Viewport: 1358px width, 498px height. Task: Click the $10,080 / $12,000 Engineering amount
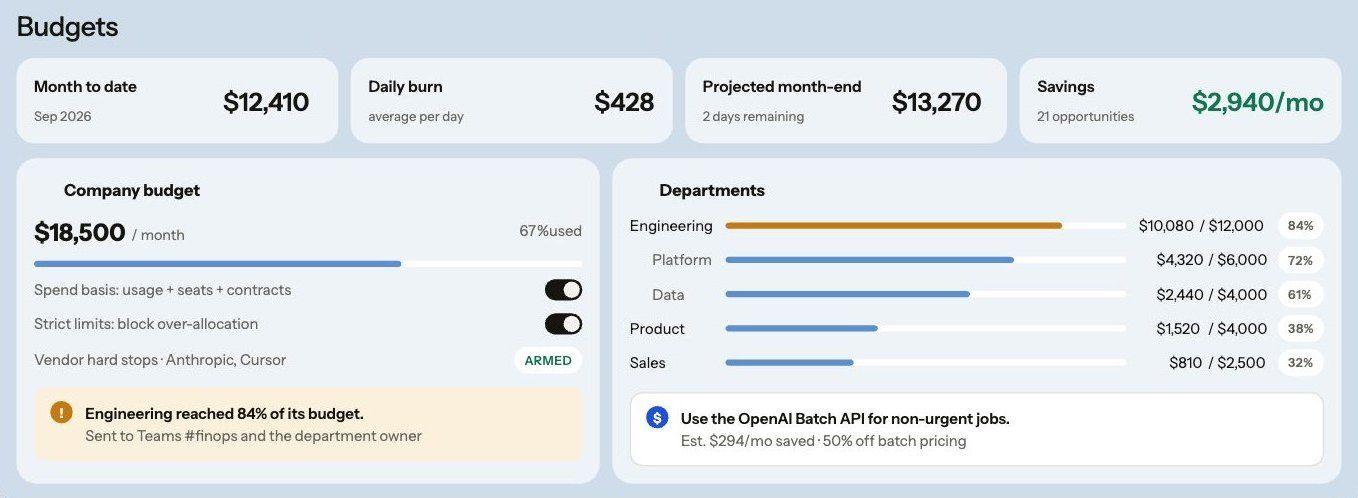1201,226
